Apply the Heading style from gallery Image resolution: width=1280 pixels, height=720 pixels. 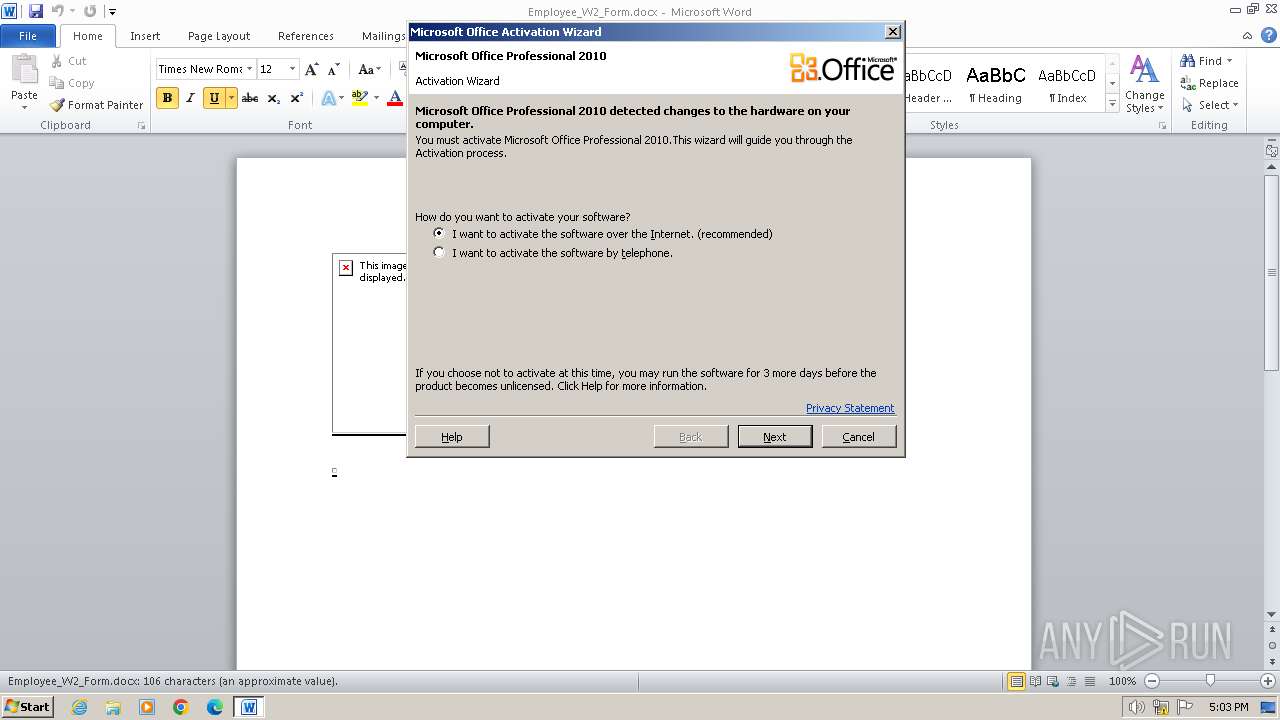click(x=995, y=85)
